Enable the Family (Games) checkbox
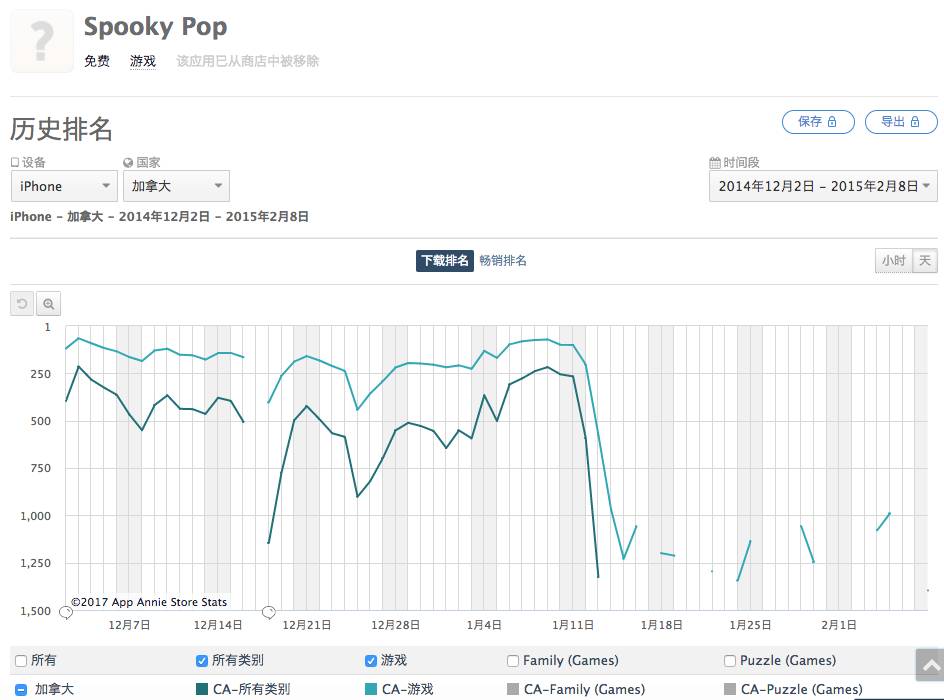This screenshot has height=700, width=944. tap(513, 661)
